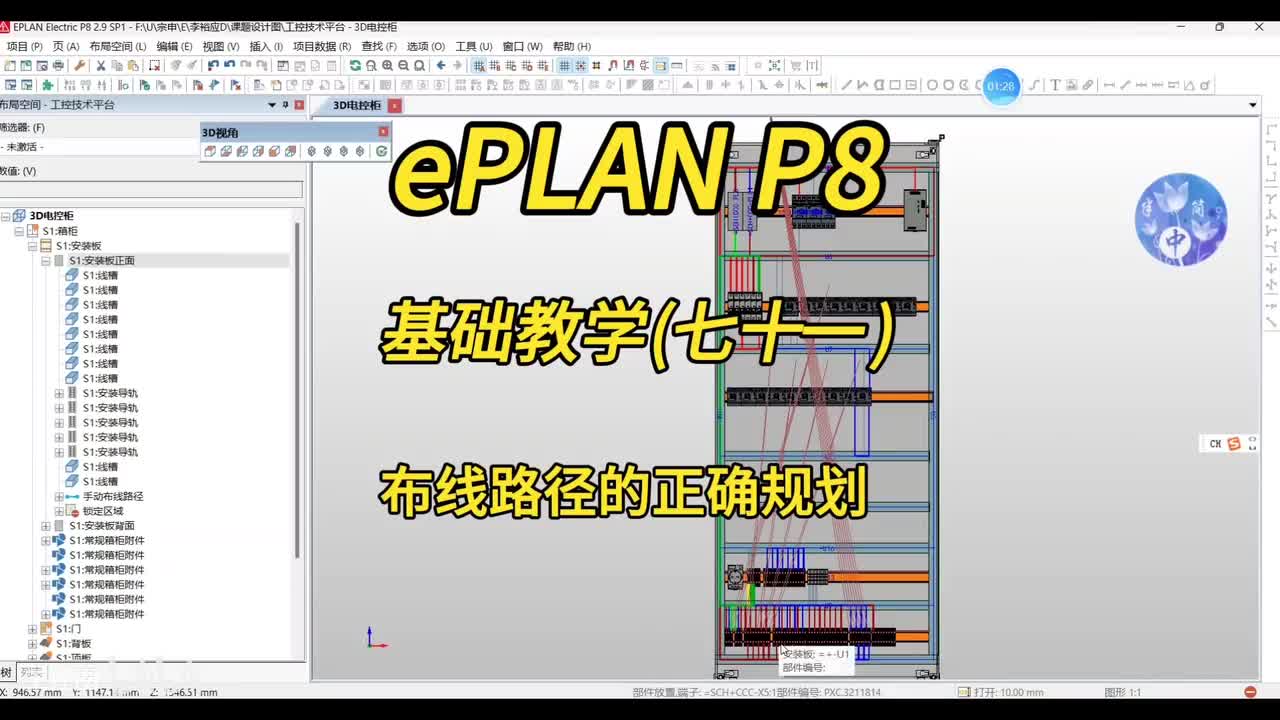
Task: Open the 布局空间 (L) menu
Action: 118,46
